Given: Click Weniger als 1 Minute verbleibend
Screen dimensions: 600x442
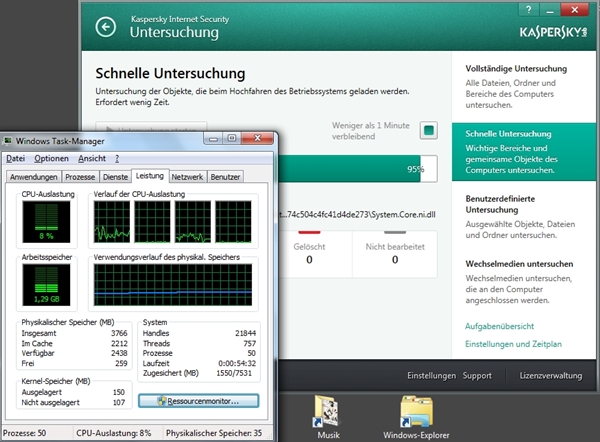Looking at the screenshot, I should click(370, 131).
